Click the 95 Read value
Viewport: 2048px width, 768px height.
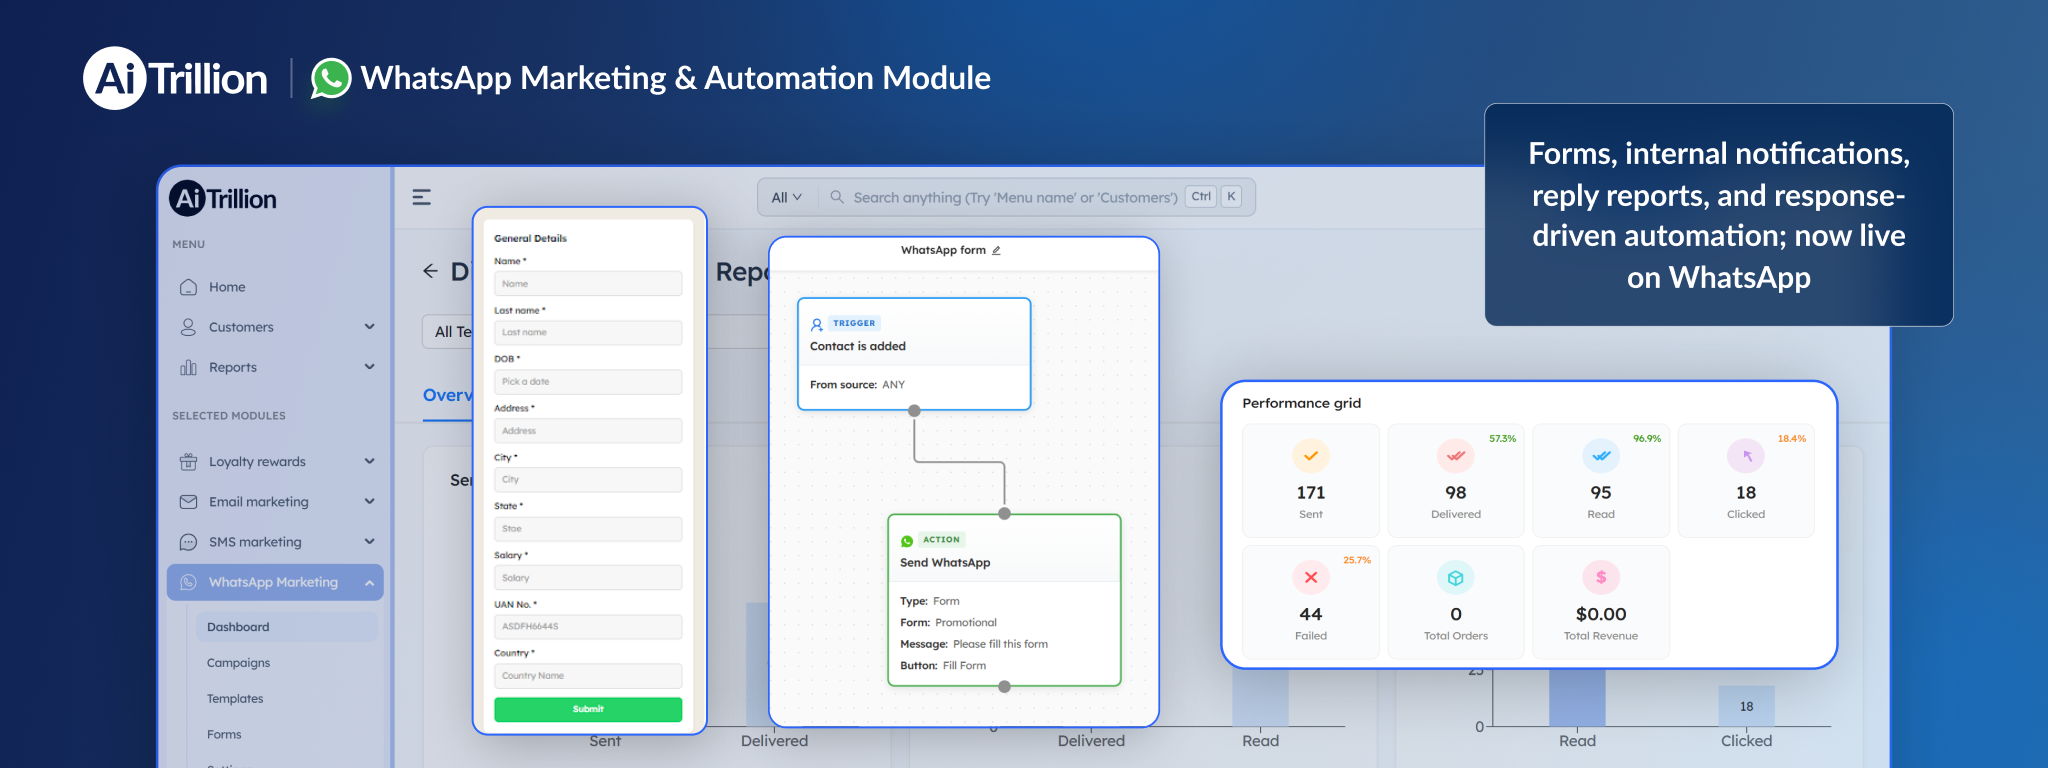point(1601,493)
